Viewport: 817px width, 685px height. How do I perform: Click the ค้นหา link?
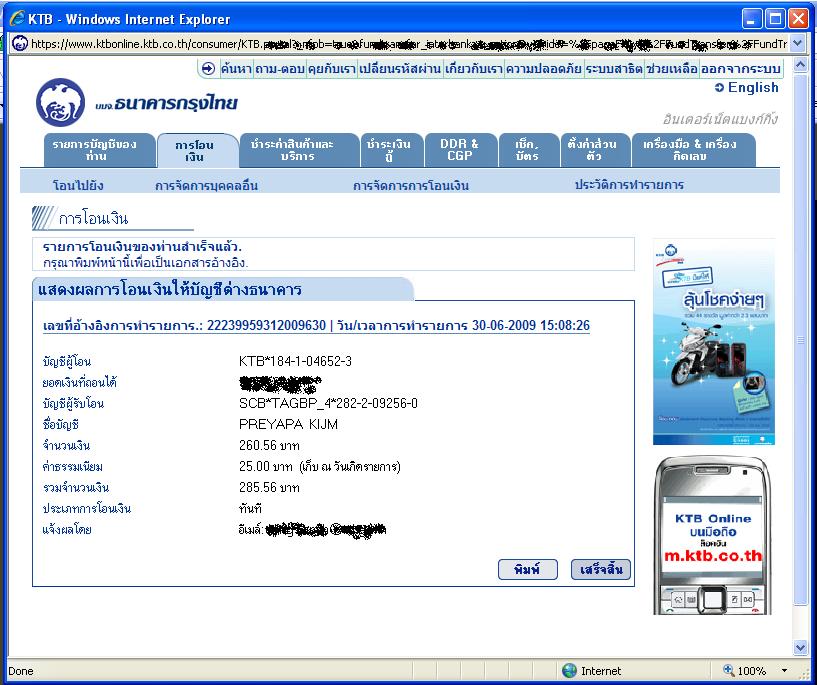tap(236, 68)
